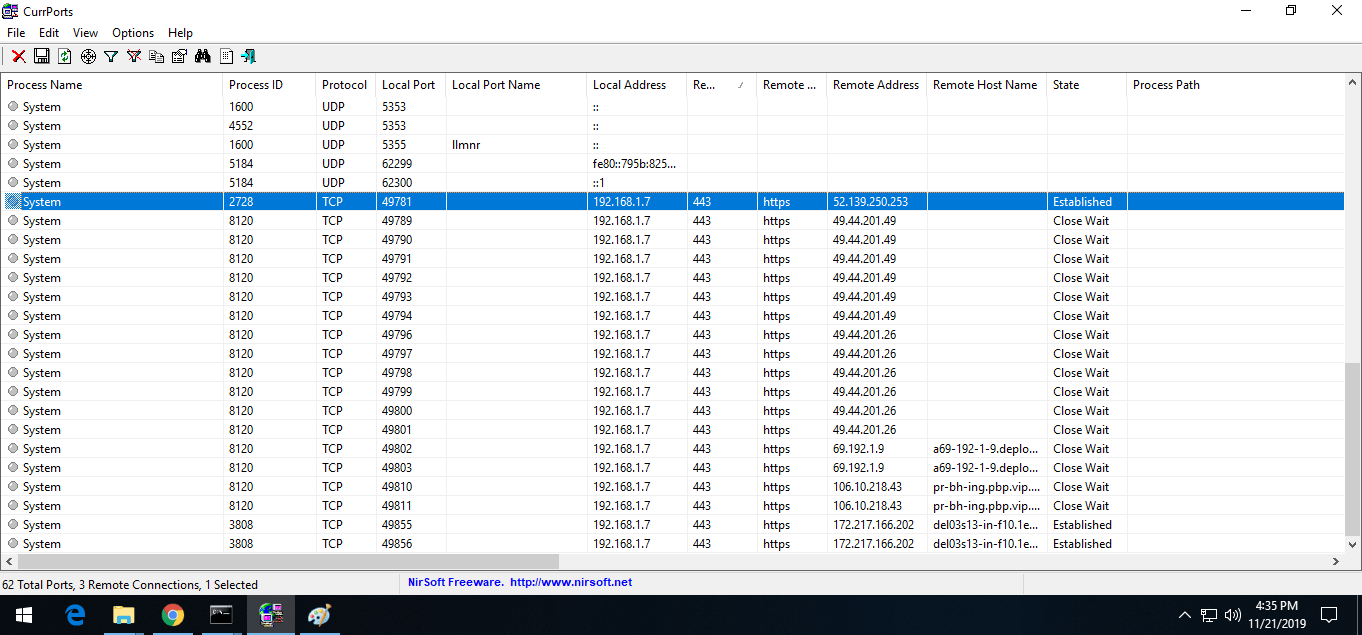Viewport: 1362px width, 635px height.
Task: Refresh the connections list
Action: [64, 56]
